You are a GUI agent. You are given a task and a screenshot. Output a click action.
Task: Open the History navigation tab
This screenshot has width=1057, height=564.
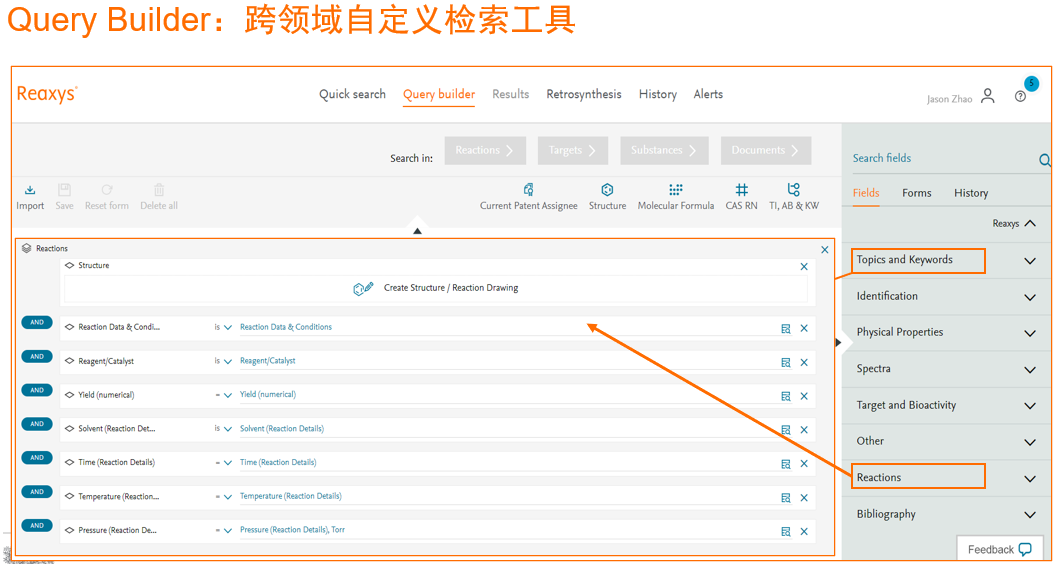(657, 94)
